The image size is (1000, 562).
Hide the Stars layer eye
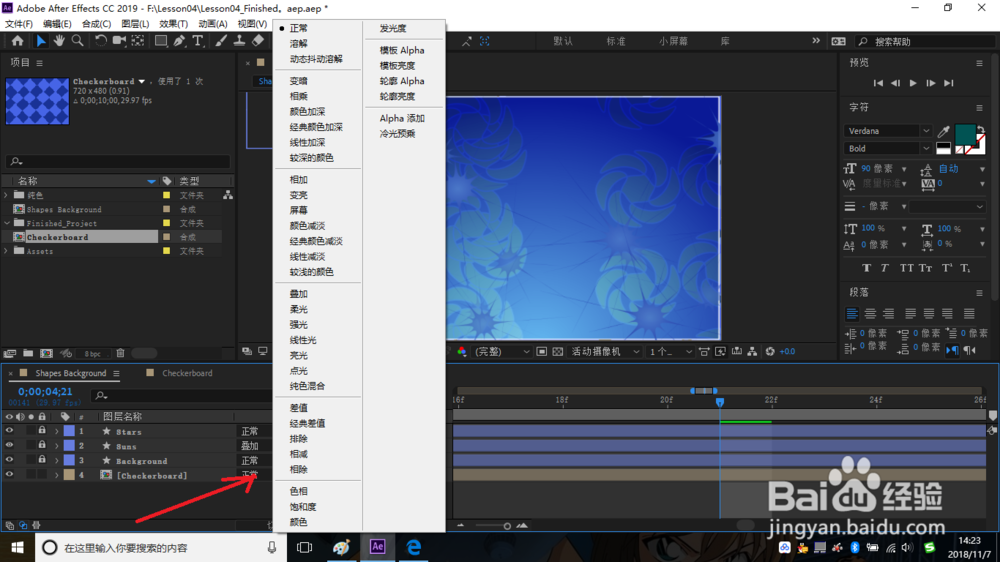click(x=9, y=431)
